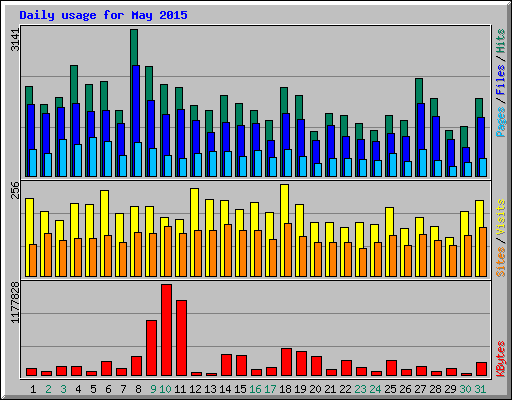Click the green day 24 label
The height and width of the screenshot is (400, 512).
tap(375, 389)
